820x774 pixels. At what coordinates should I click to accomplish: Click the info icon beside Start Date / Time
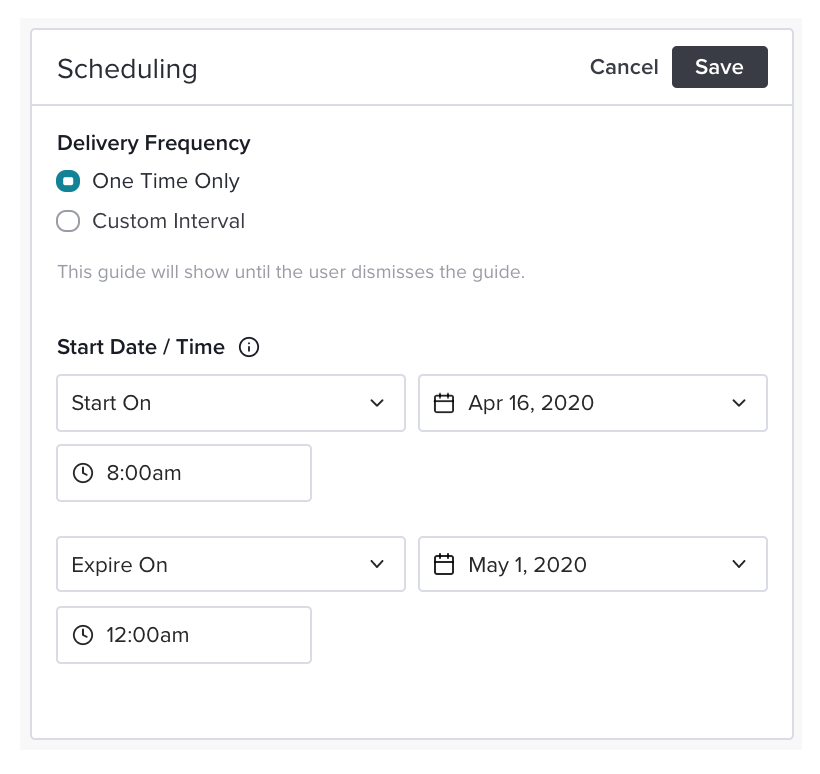249,347
